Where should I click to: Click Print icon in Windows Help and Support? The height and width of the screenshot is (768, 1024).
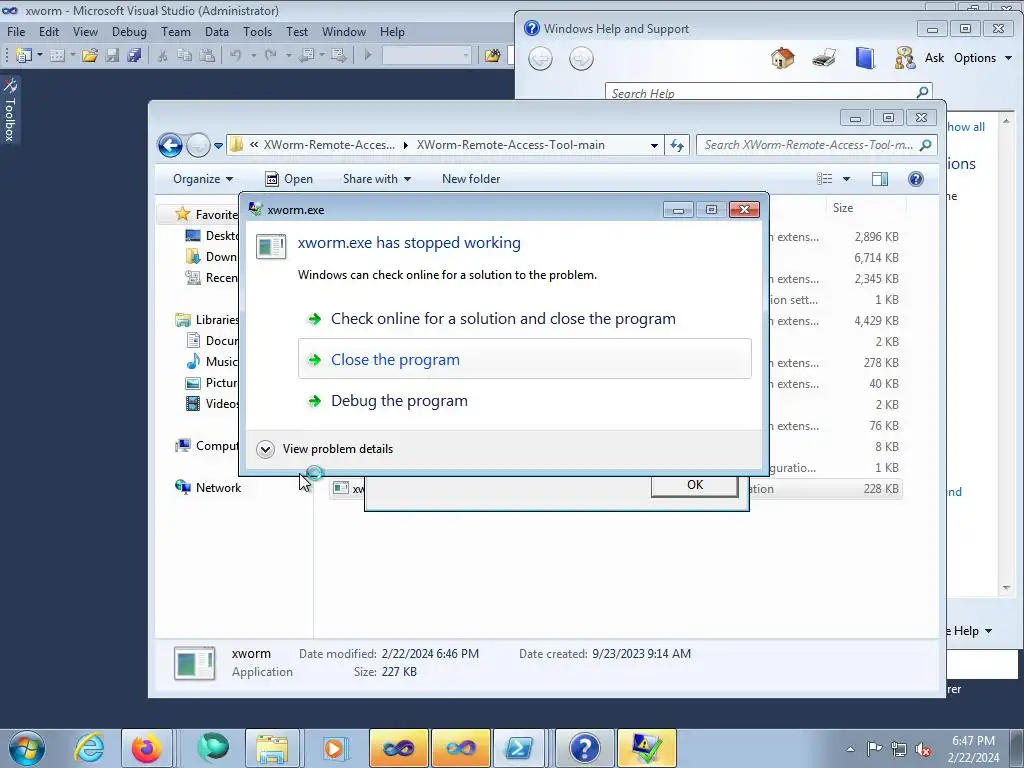click(x=824, y=58)
